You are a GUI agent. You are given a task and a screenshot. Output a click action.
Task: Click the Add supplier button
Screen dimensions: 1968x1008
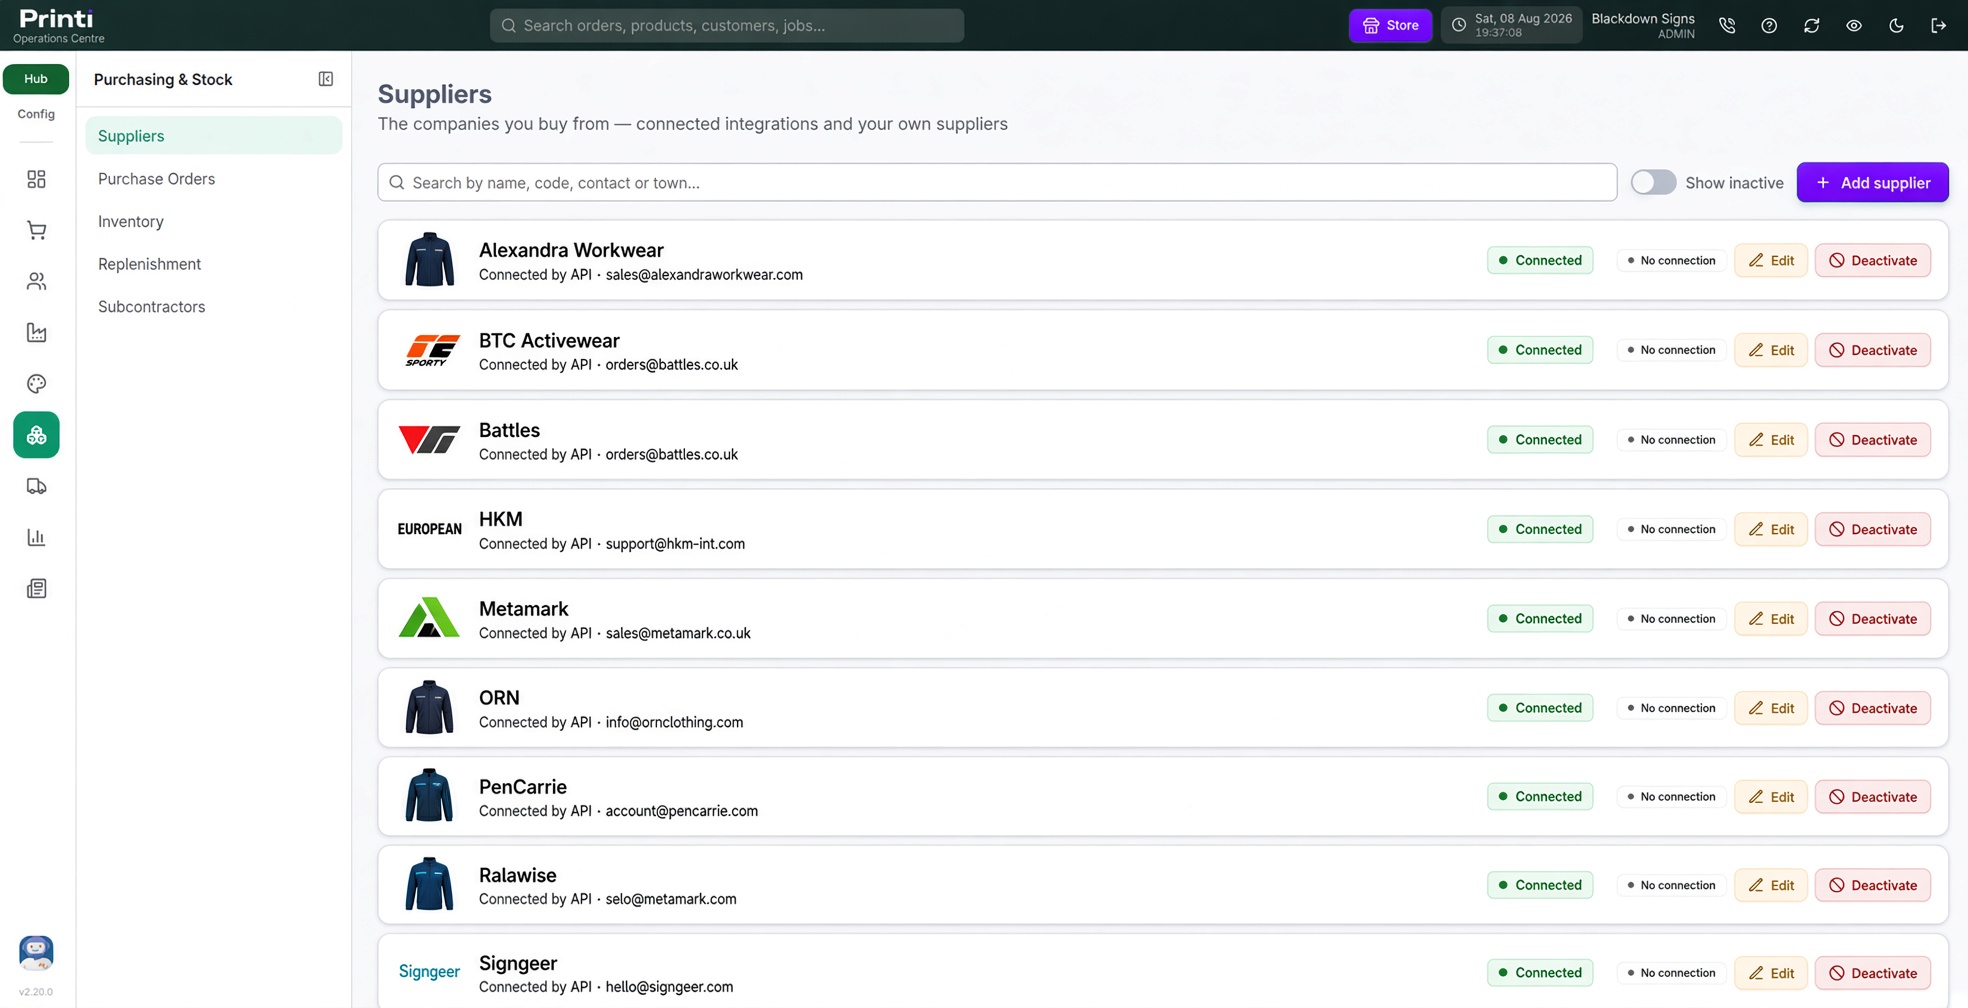1872,182
